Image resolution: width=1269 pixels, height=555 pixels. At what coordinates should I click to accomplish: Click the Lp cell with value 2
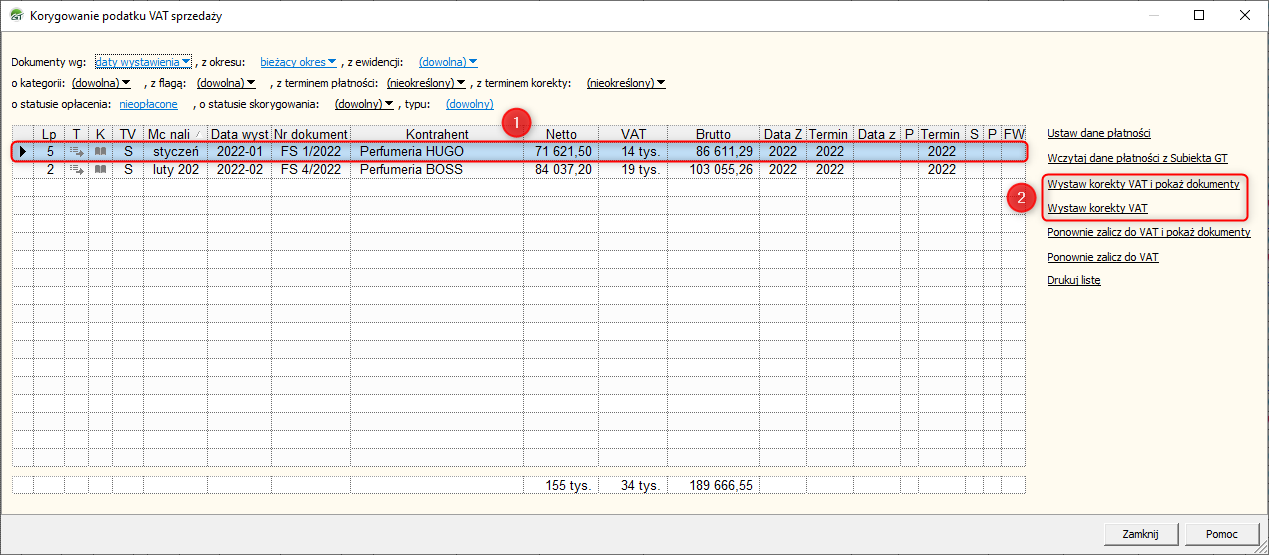[x=49, y=170]
